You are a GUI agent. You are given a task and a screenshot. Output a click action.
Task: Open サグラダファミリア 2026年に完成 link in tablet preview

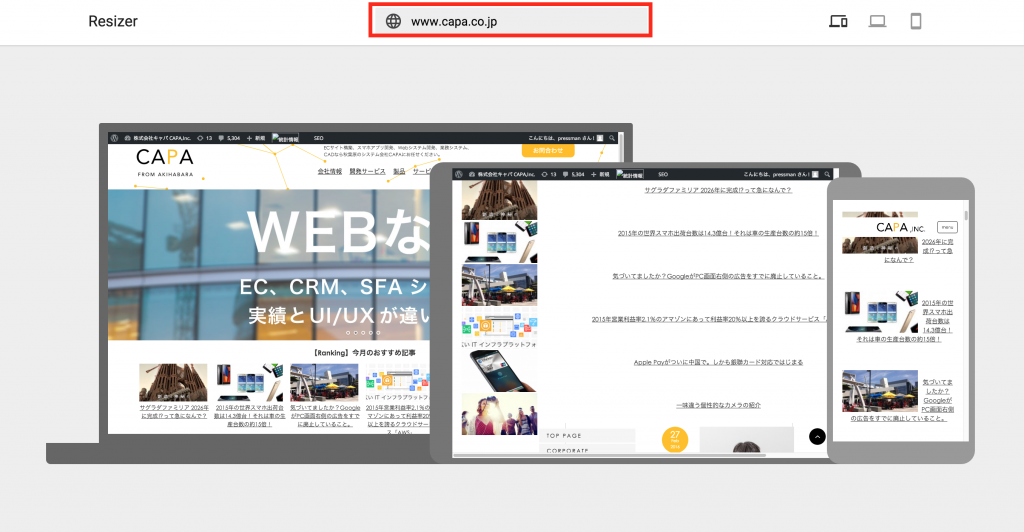click(x=718, y=190)
